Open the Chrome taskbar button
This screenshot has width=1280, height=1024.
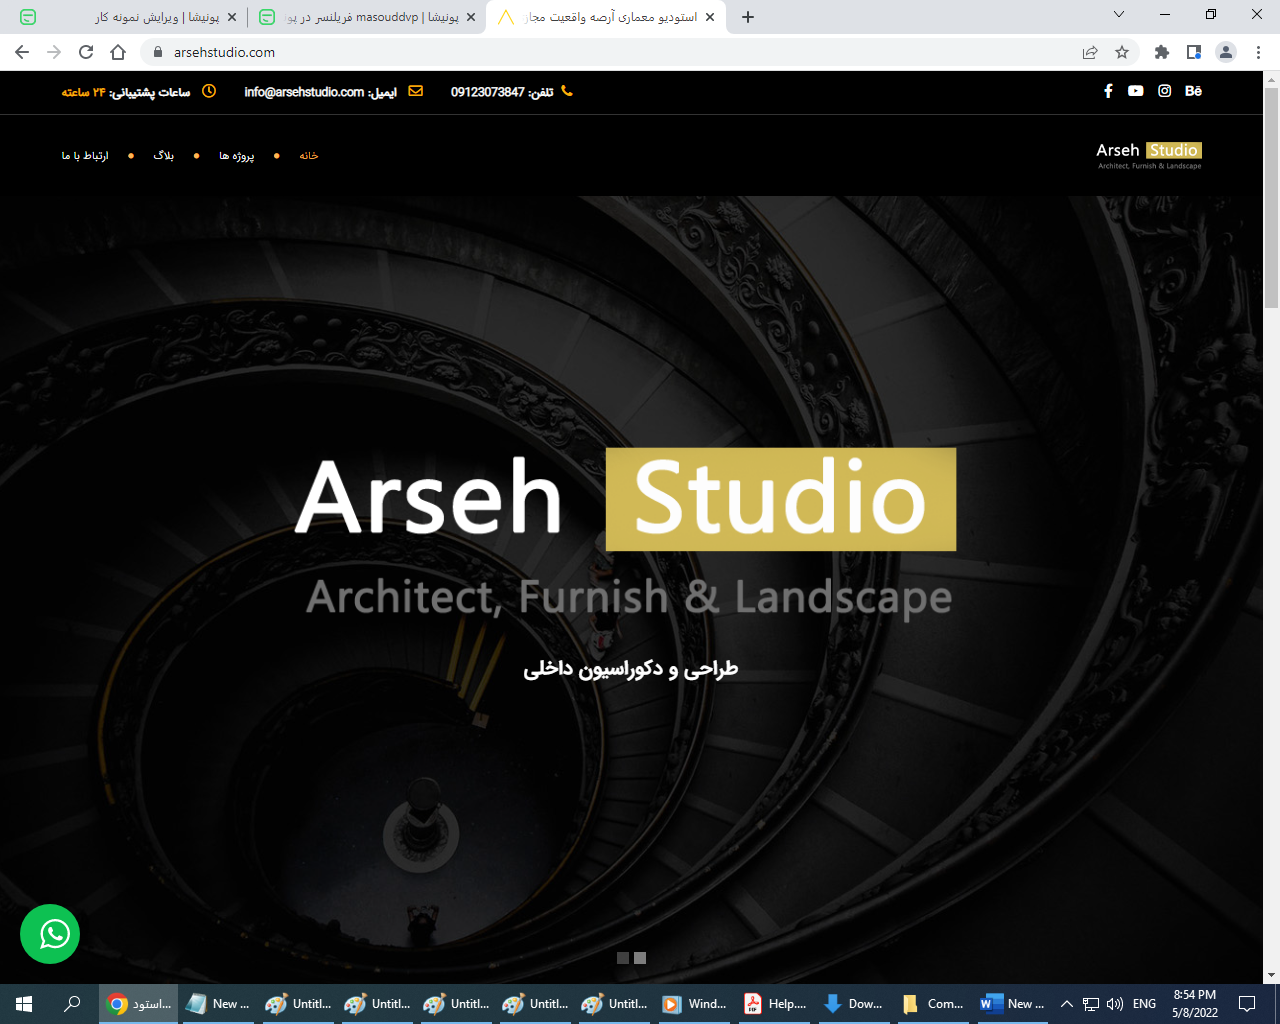coord(139,1004)
